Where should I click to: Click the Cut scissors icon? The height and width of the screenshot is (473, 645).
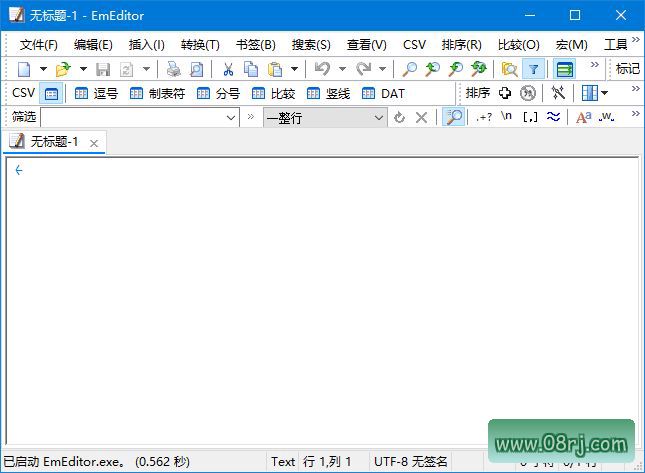click(228, 69)
